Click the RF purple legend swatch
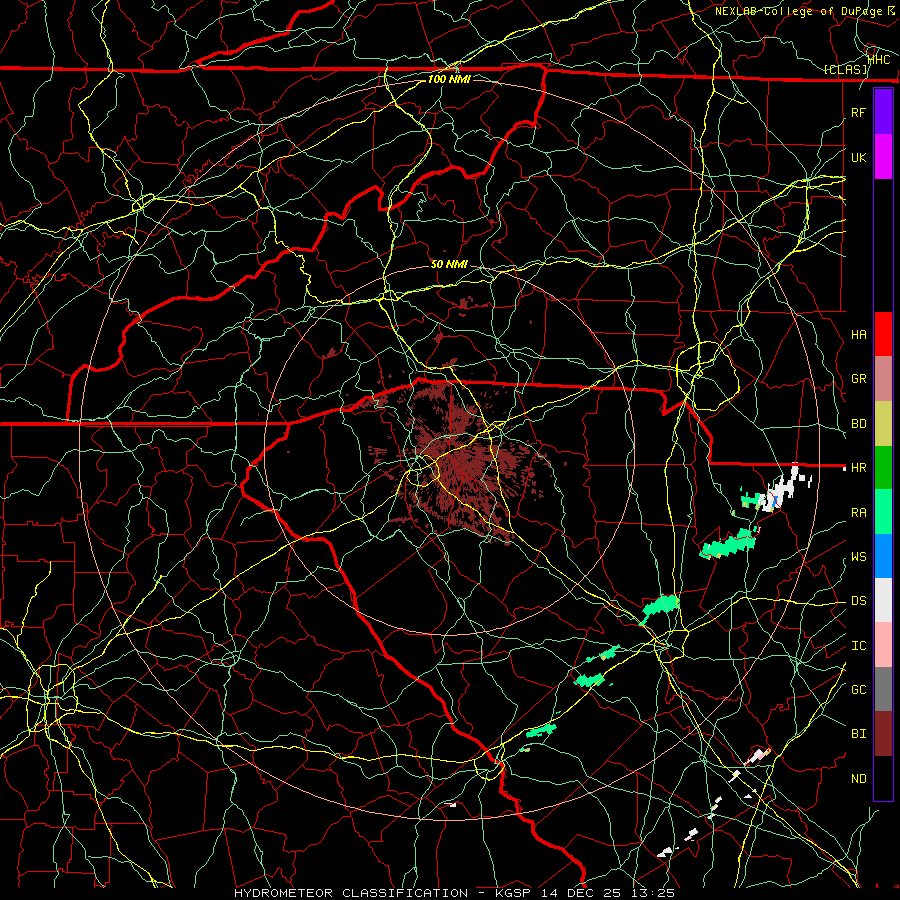 point(883,112)
